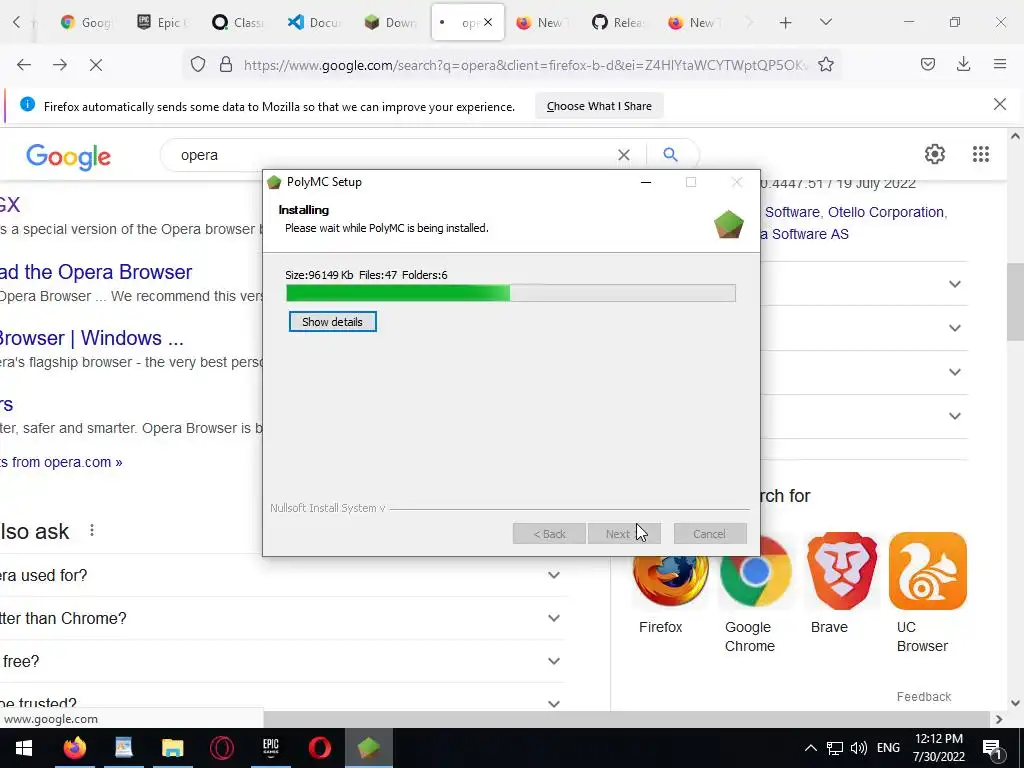Viewport: 1024px width, 768px height.
Task: Go to the Google home logo
Action: coord(69,156)
